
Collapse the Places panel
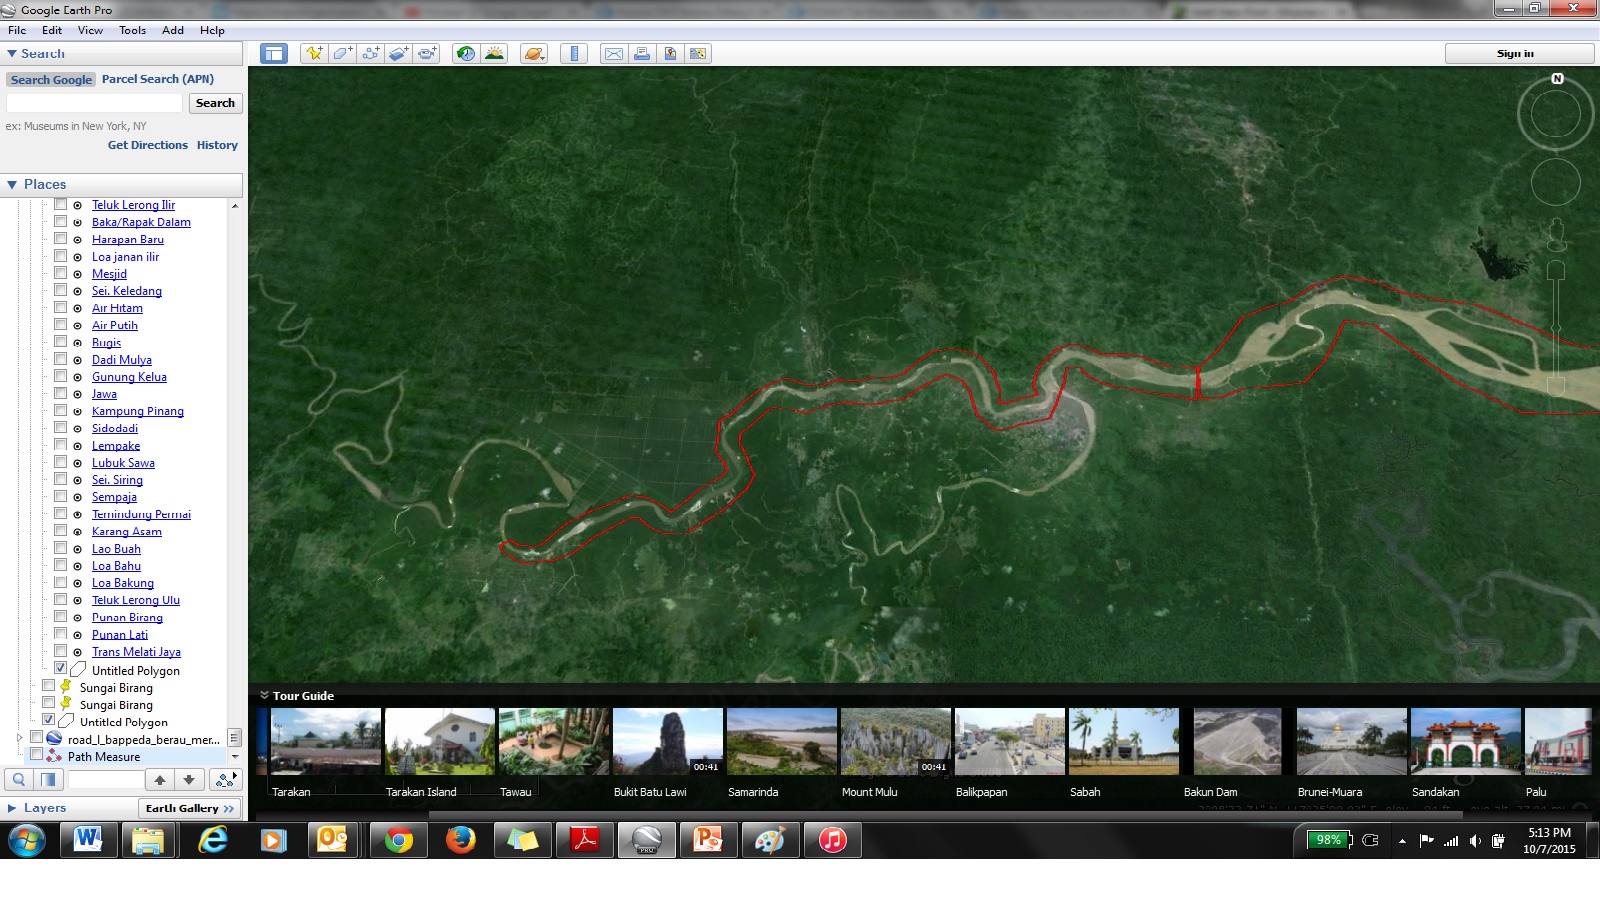click(x=12, y=185)
